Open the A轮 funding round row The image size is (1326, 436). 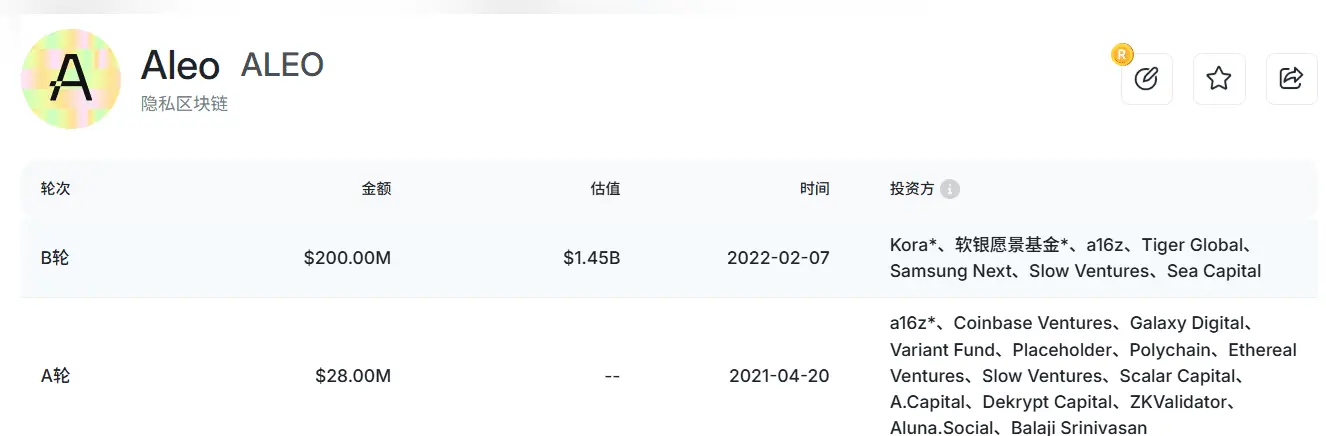click(x=669, y=376)
